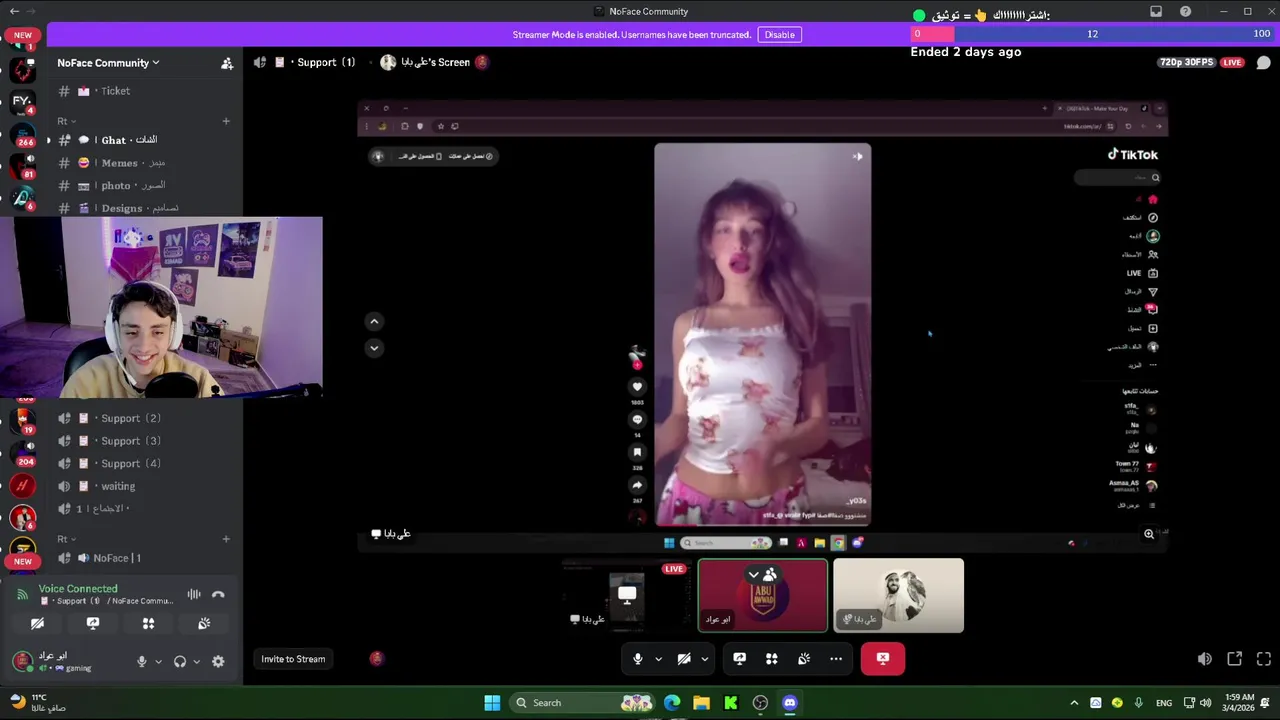1280x720 pixels.
Task: Open output device options arrow beside headphones
Action: coord(196,661)
